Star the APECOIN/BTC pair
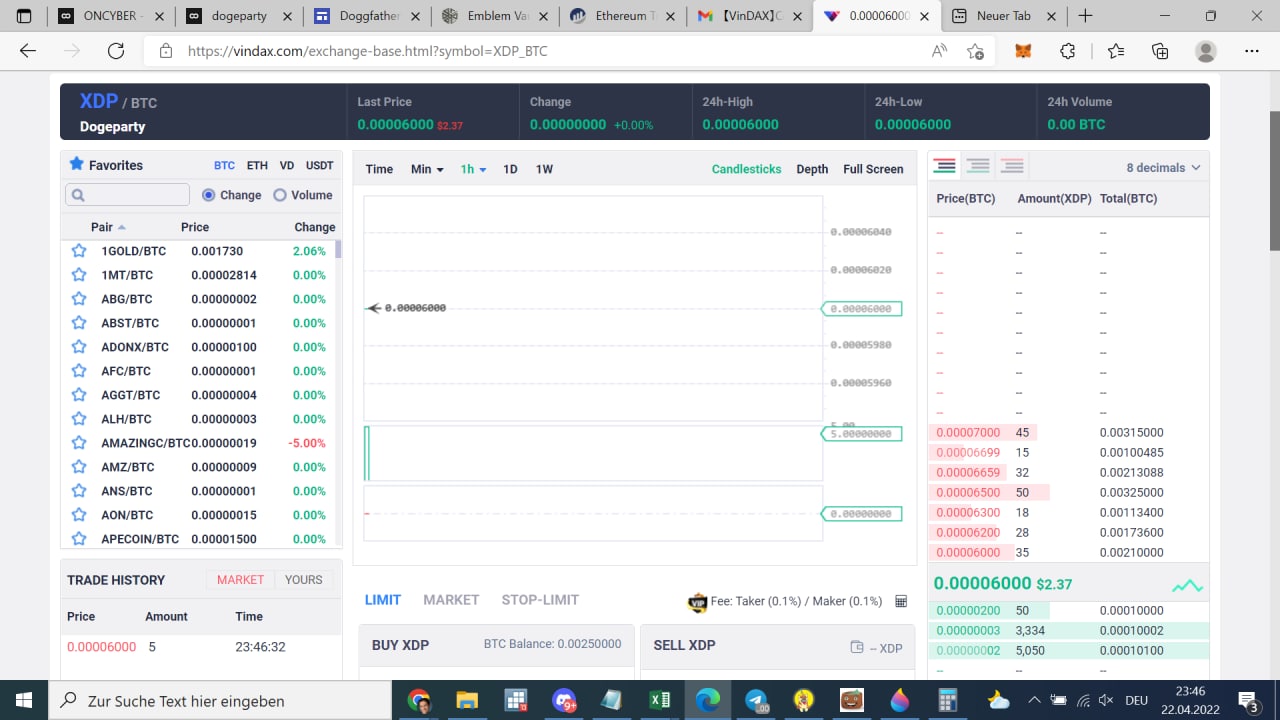The width and height of the screenshot is (1280, 720). point(78,539)
